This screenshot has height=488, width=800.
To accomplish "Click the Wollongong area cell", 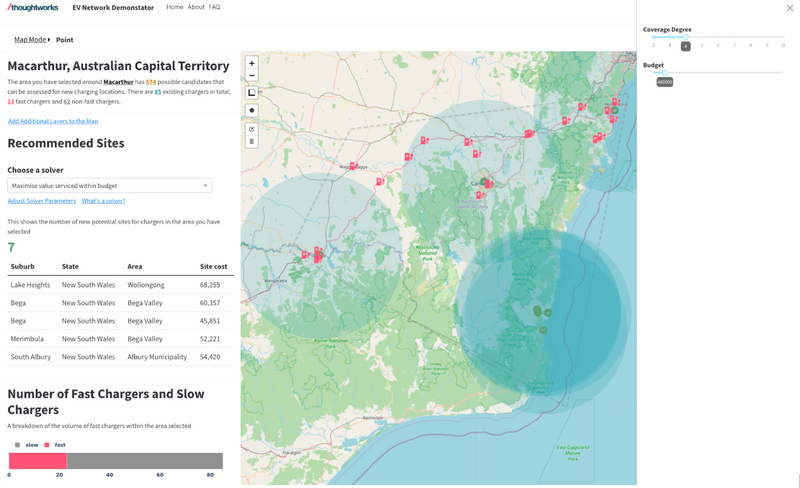I will tap(146, 285).
